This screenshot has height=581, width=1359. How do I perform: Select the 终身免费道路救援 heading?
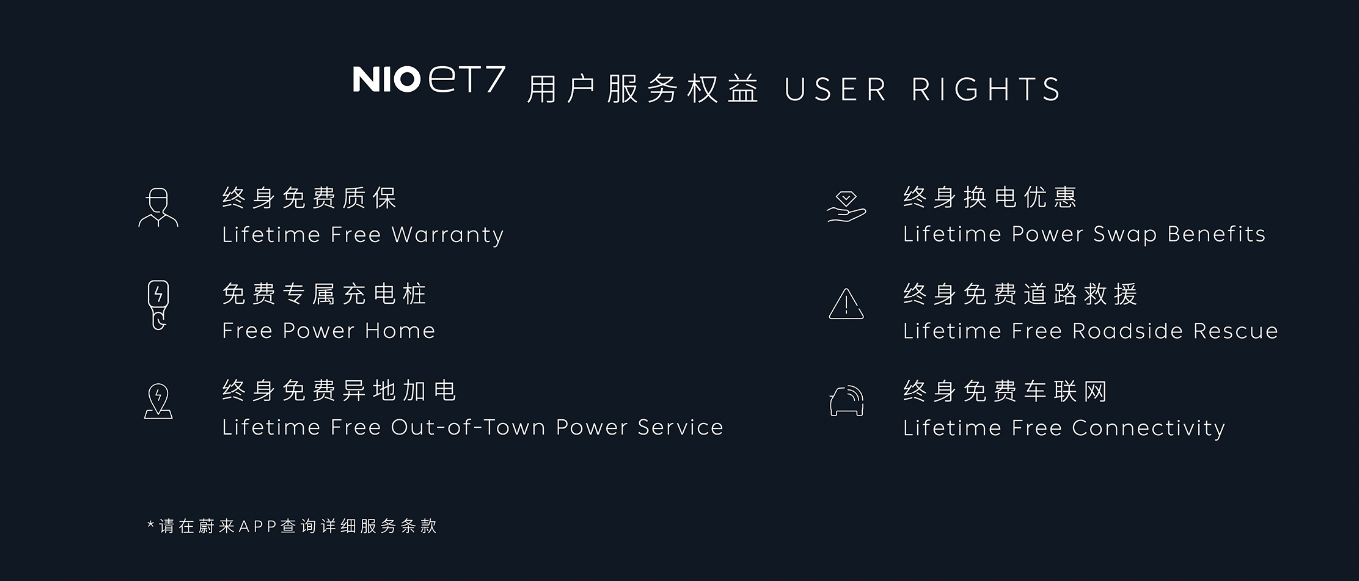(1021, 294)
